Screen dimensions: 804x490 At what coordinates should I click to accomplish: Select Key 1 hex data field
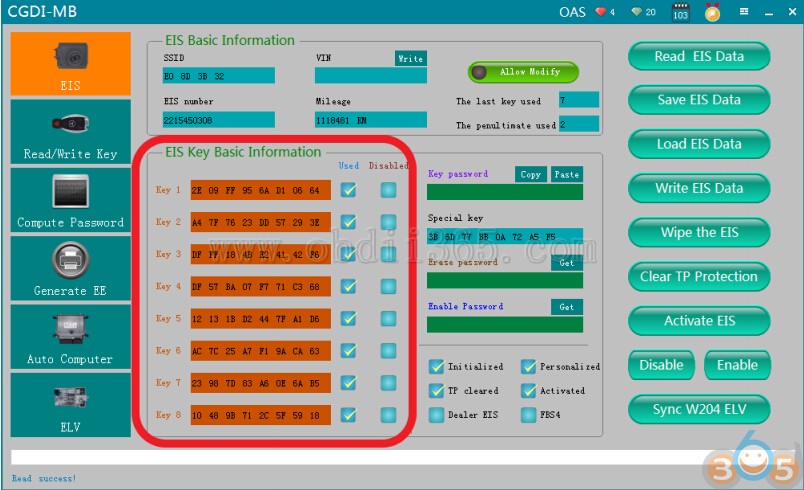pos(260,190)
